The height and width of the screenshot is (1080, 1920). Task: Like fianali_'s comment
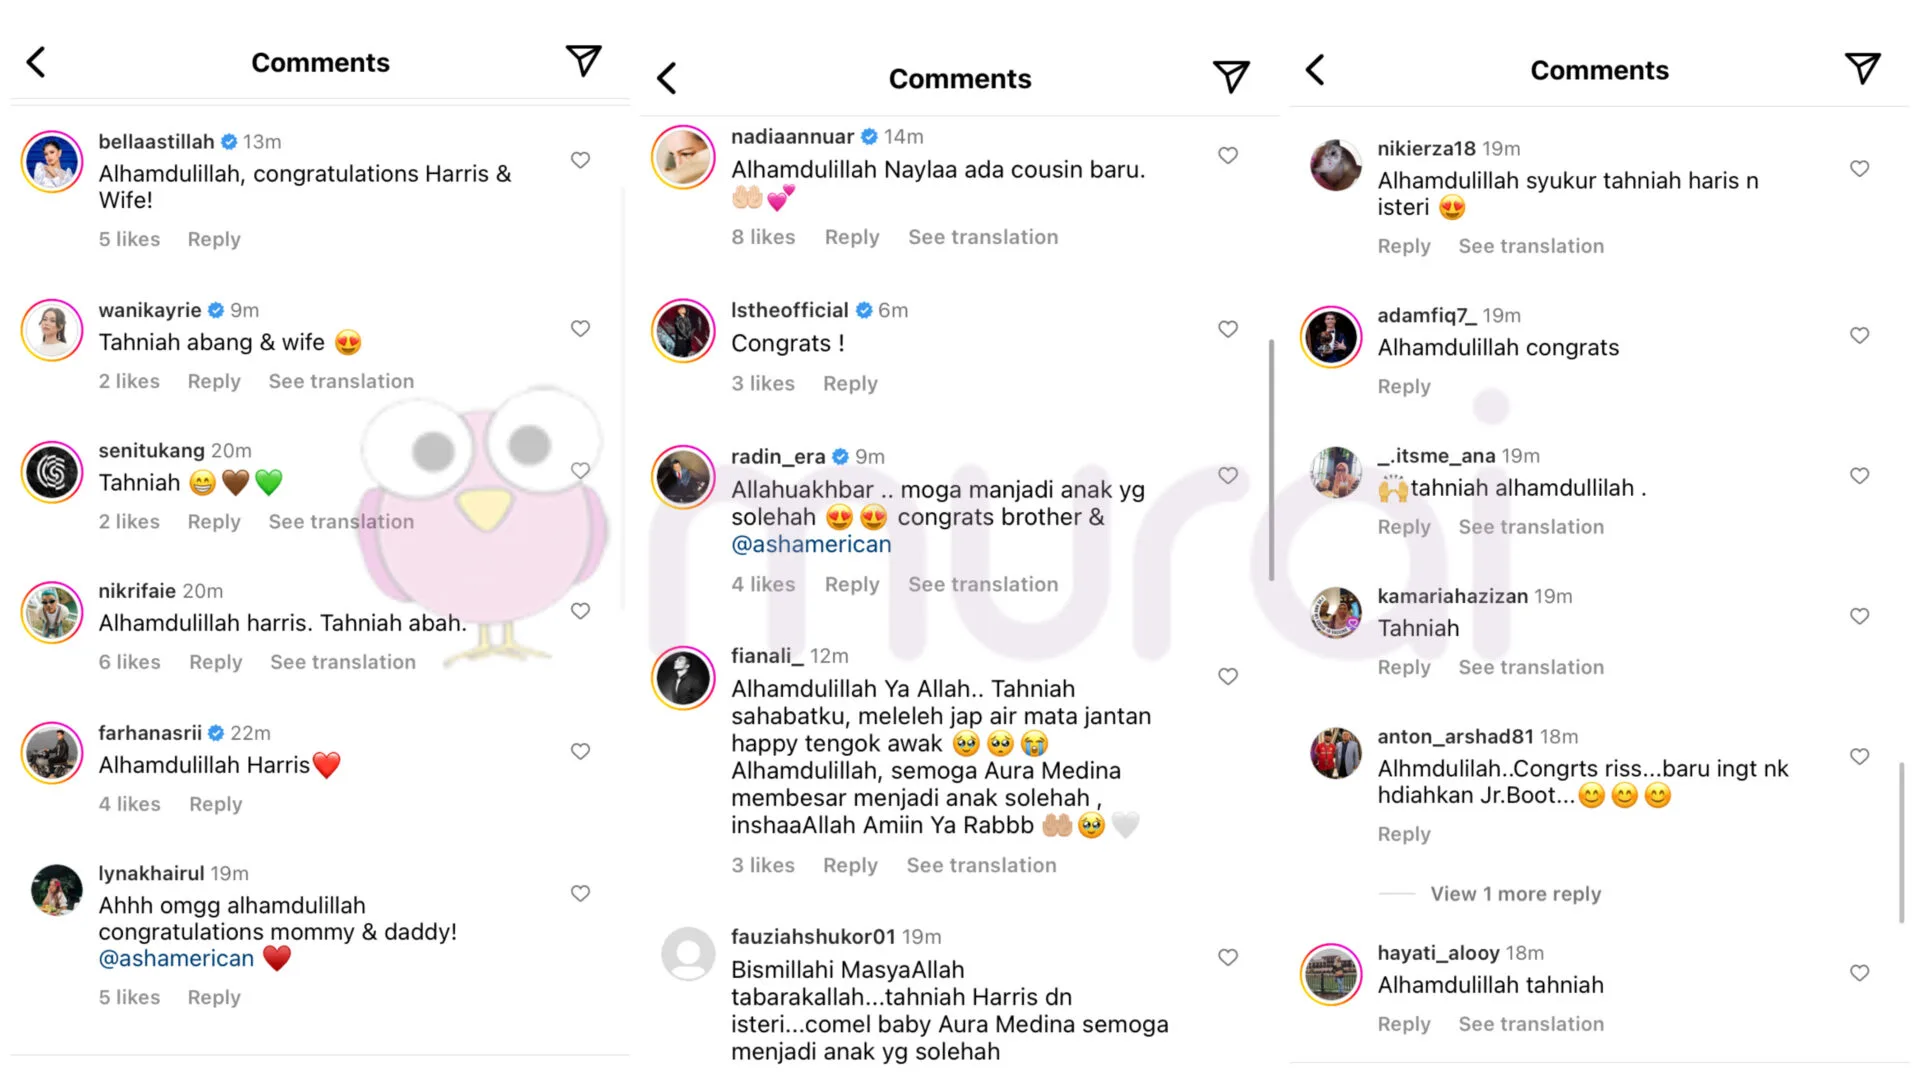tap(1228, 676)
